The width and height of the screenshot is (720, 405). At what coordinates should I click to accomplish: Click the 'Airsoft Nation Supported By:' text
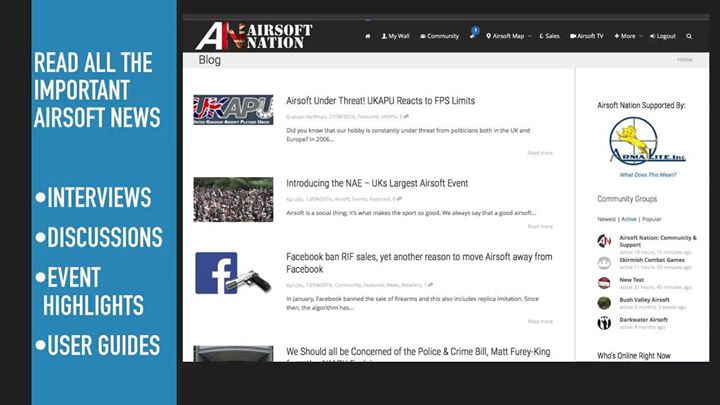(641, 105)
